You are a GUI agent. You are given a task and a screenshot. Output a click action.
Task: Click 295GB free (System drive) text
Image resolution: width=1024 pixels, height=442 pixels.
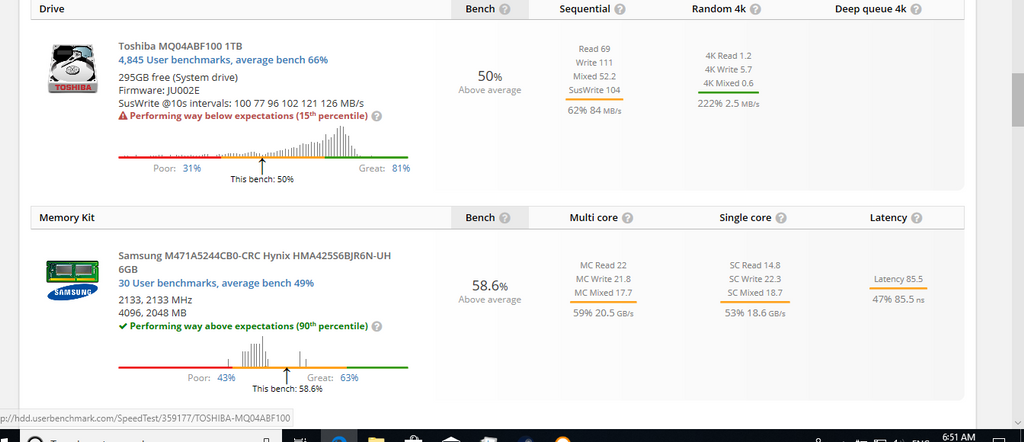point(178,78)
